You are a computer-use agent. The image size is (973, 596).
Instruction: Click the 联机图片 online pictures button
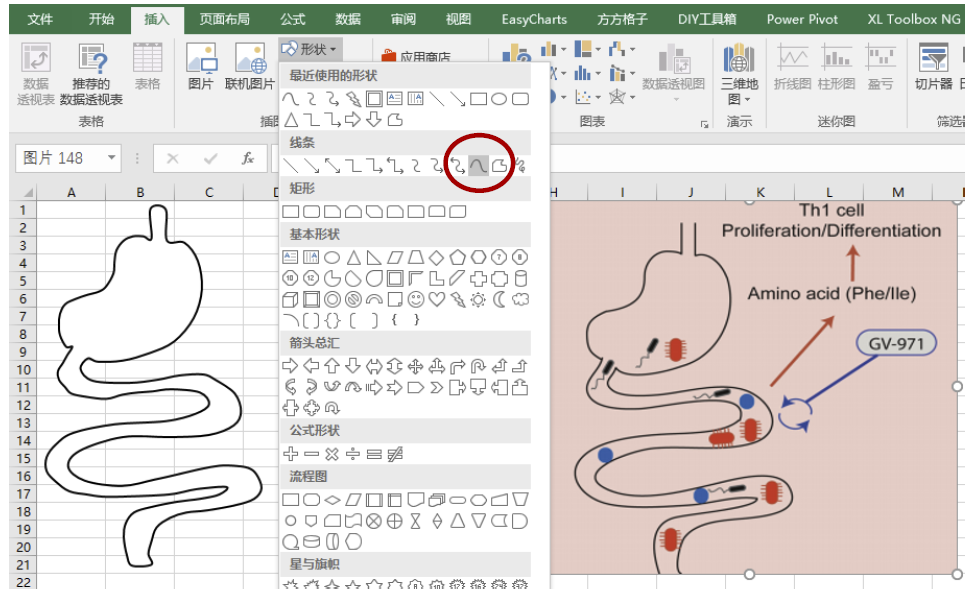click(x=249, y=66)
